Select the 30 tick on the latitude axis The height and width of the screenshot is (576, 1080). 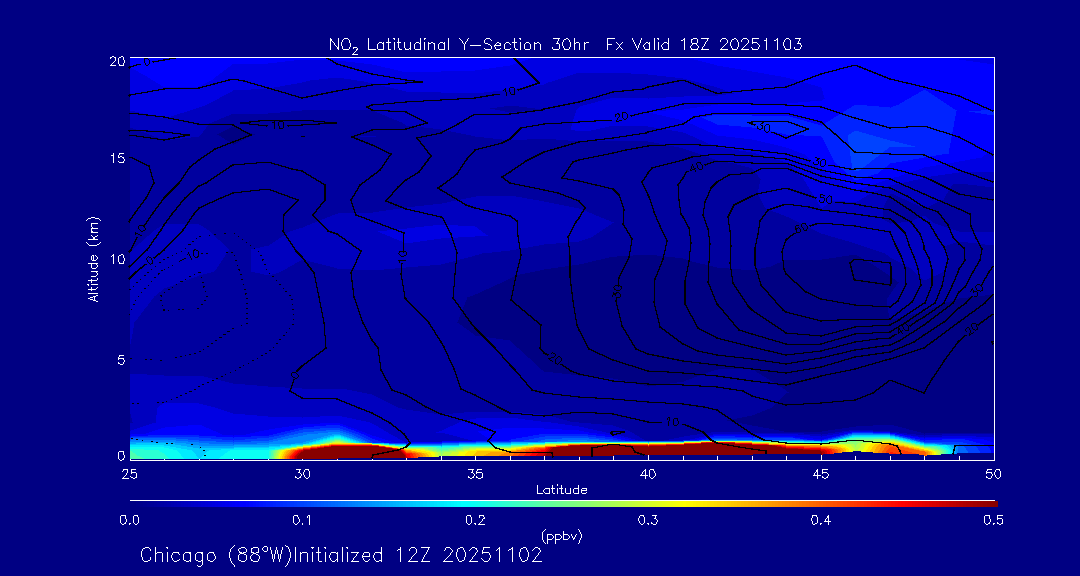pos(302,474)
